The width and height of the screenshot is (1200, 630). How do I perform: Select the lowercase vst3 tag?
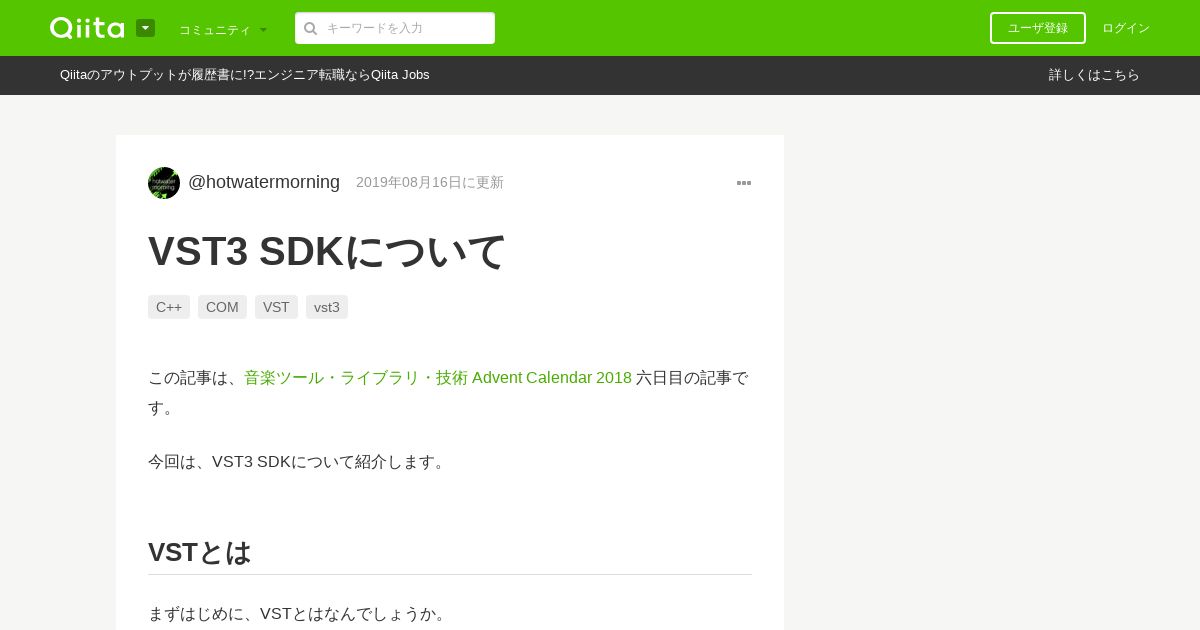pos(327,307)
